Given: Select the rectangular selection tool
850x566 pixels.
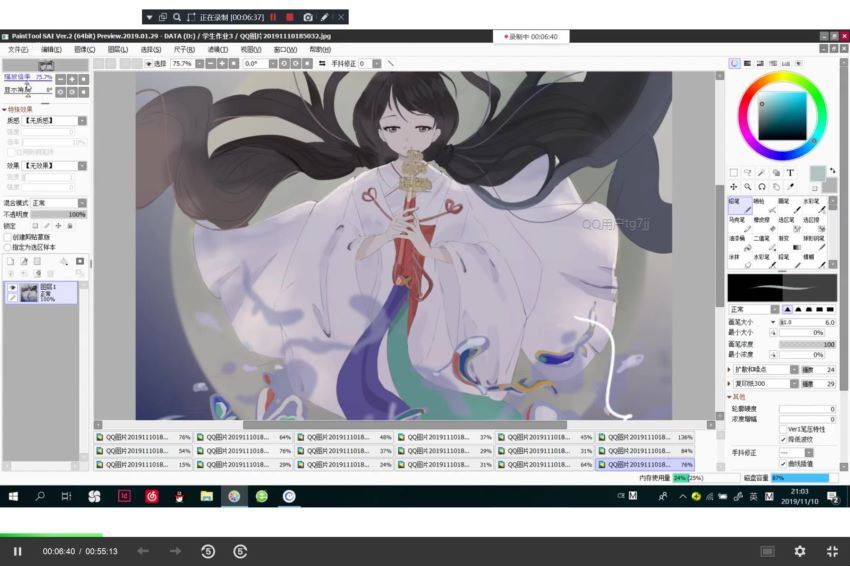Looking at the screenshot, I should click(733, 173).
